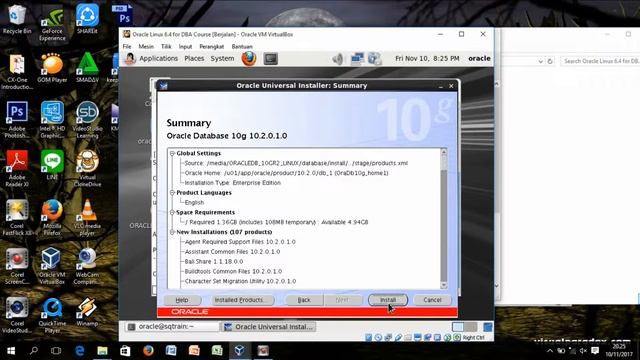Viewport: 640px width, 360px height.
Task: Select the Source path row in summary
Action: [x=296, y=163]
